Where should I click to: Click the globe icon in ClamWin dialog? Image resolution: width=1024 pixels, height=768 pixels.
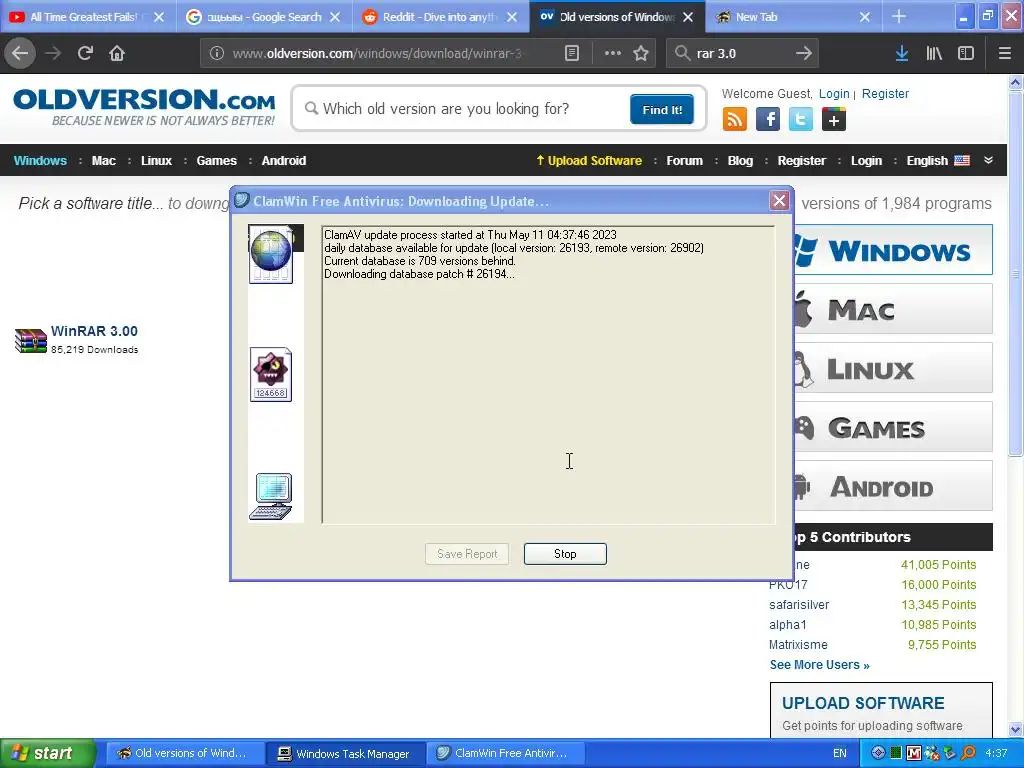click(x=271, y=255)
